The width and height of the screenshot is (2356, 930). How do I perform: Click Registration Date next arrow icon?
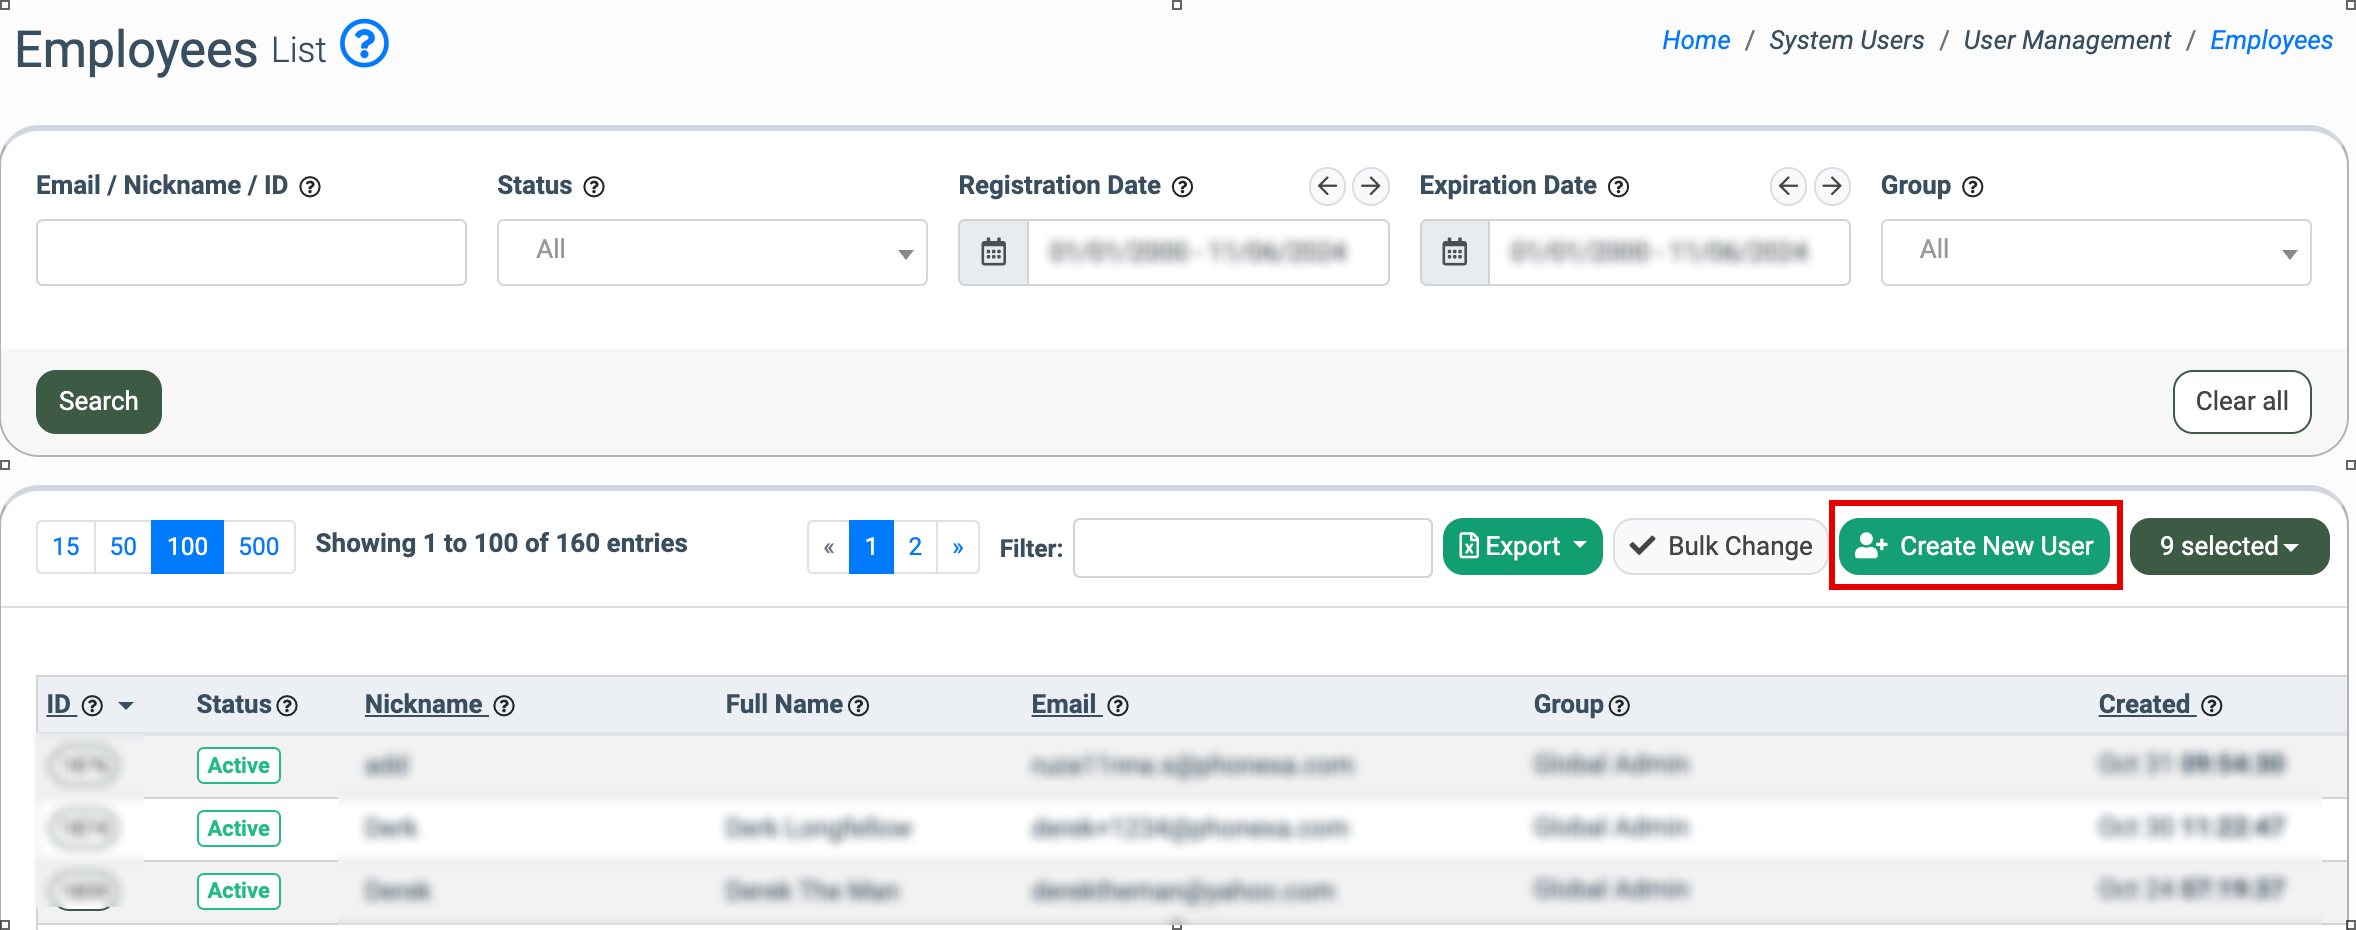point(1371,186)
